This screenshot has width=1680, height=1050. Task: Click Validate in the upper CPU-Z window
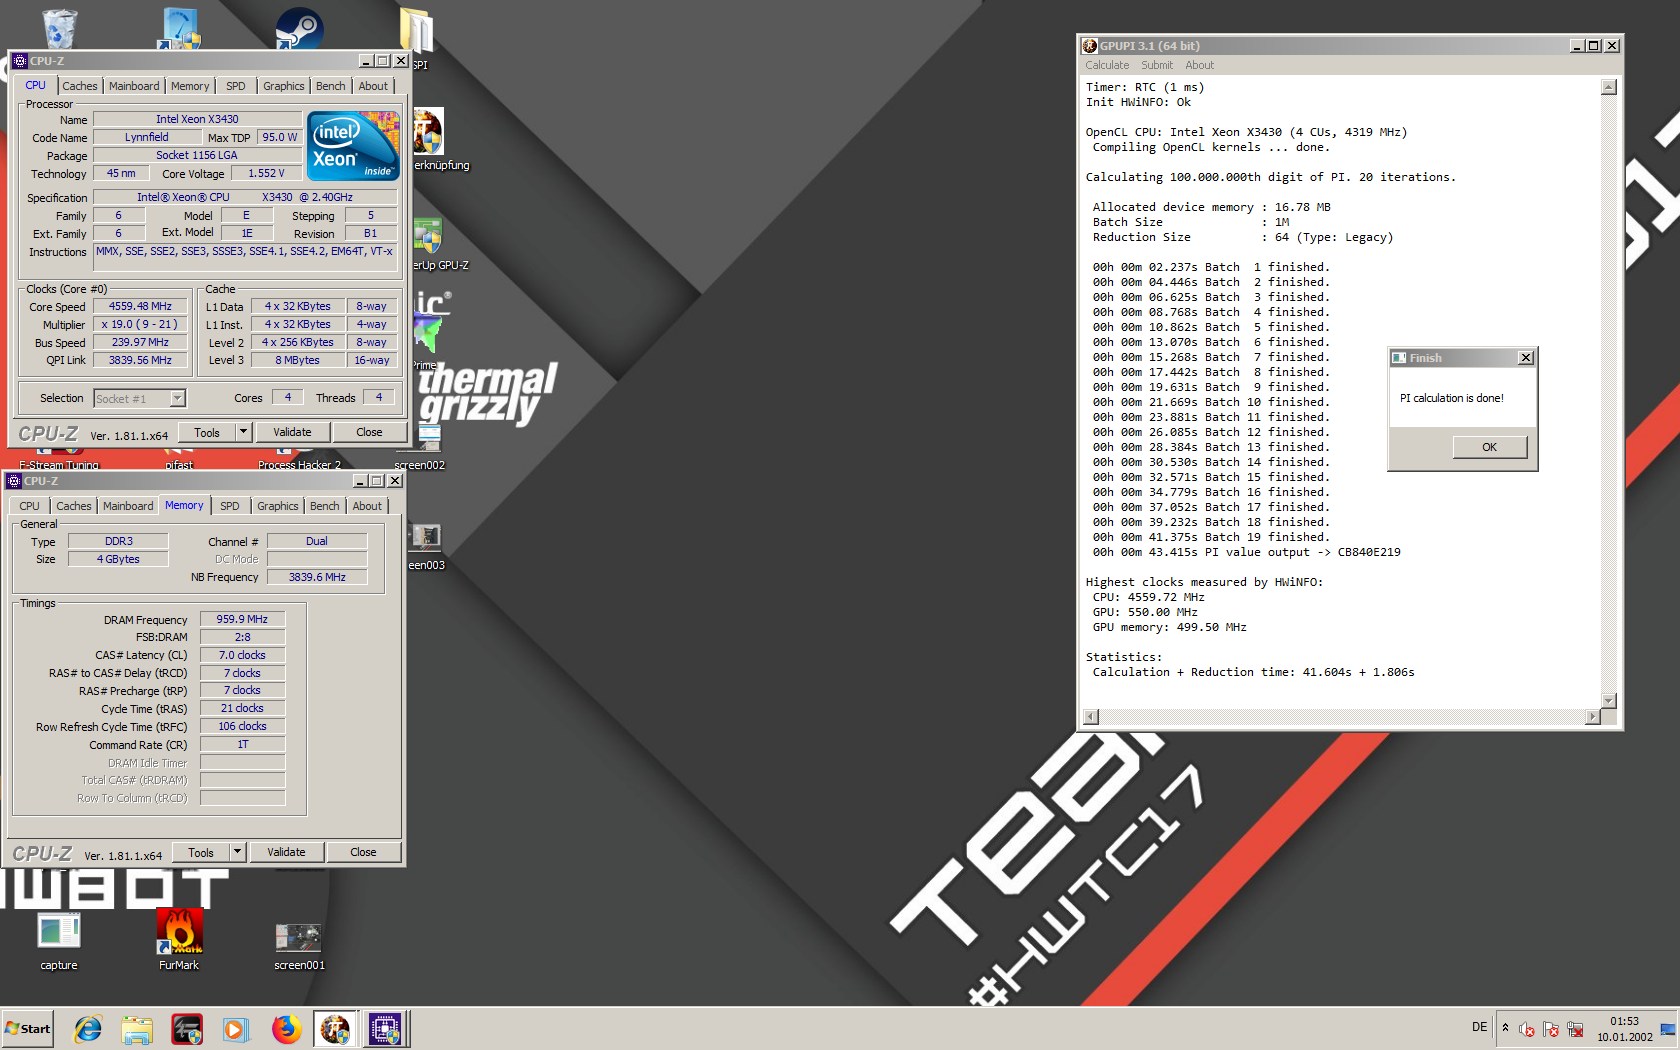click(292, 432)
